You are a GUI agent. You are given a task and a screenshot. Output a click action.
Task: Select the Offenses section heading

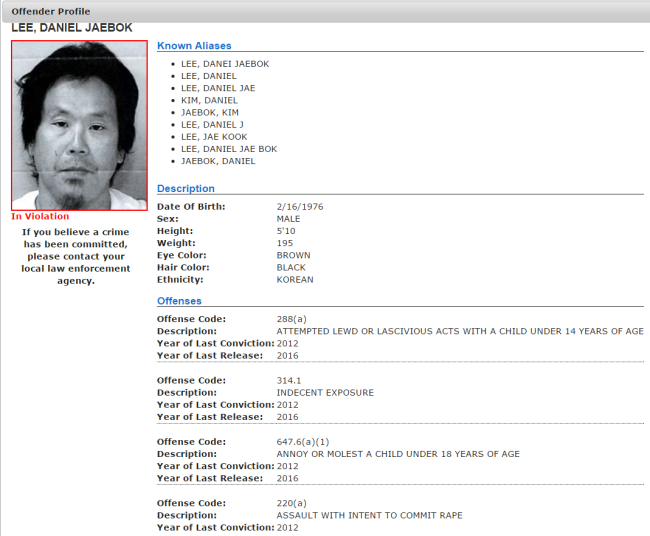coord(179,301)
